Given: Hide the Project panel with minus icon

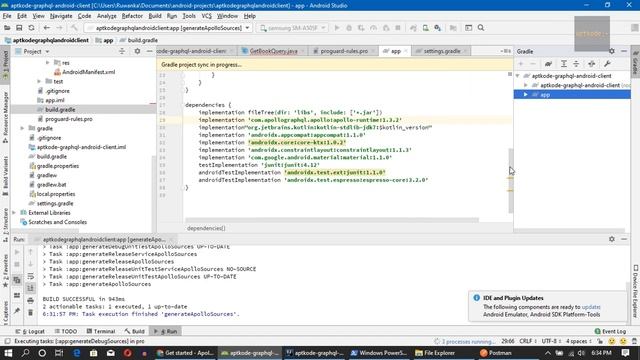Looking at the screenshot, I should point(149,51).
